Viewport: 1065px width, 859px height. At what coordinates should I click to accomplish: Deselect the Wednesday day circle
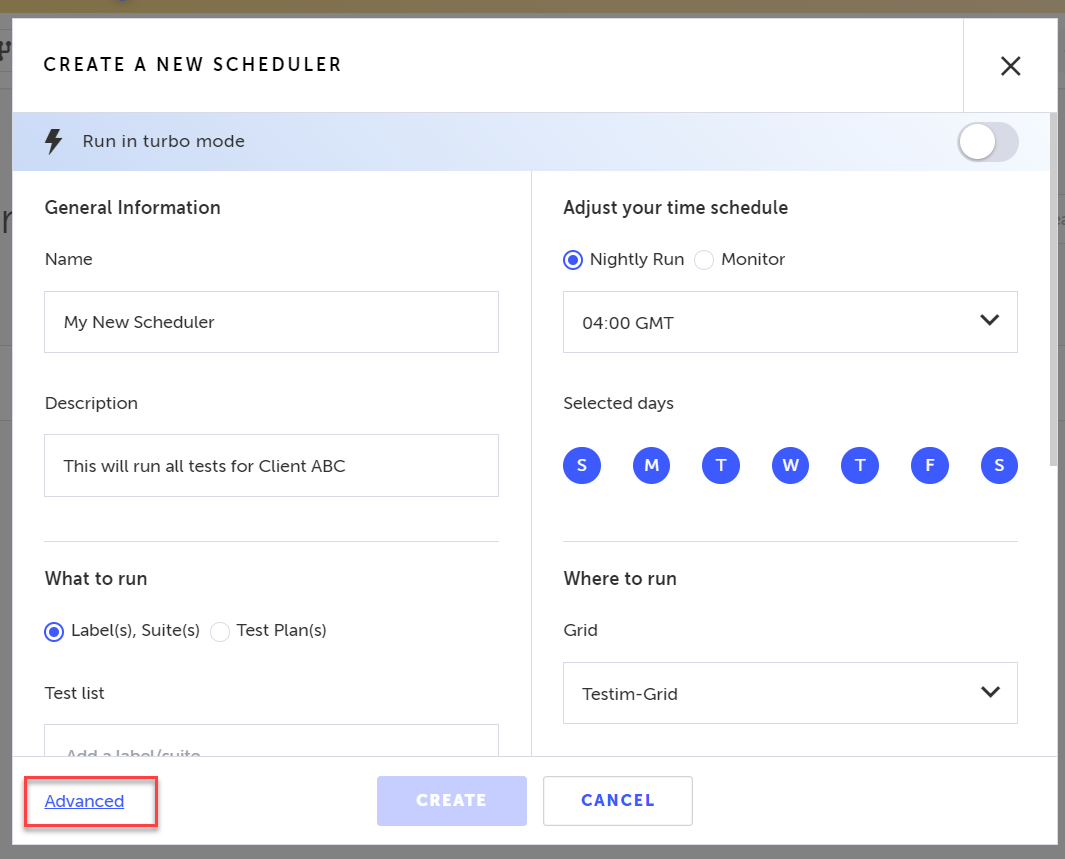tap(791, 465)
